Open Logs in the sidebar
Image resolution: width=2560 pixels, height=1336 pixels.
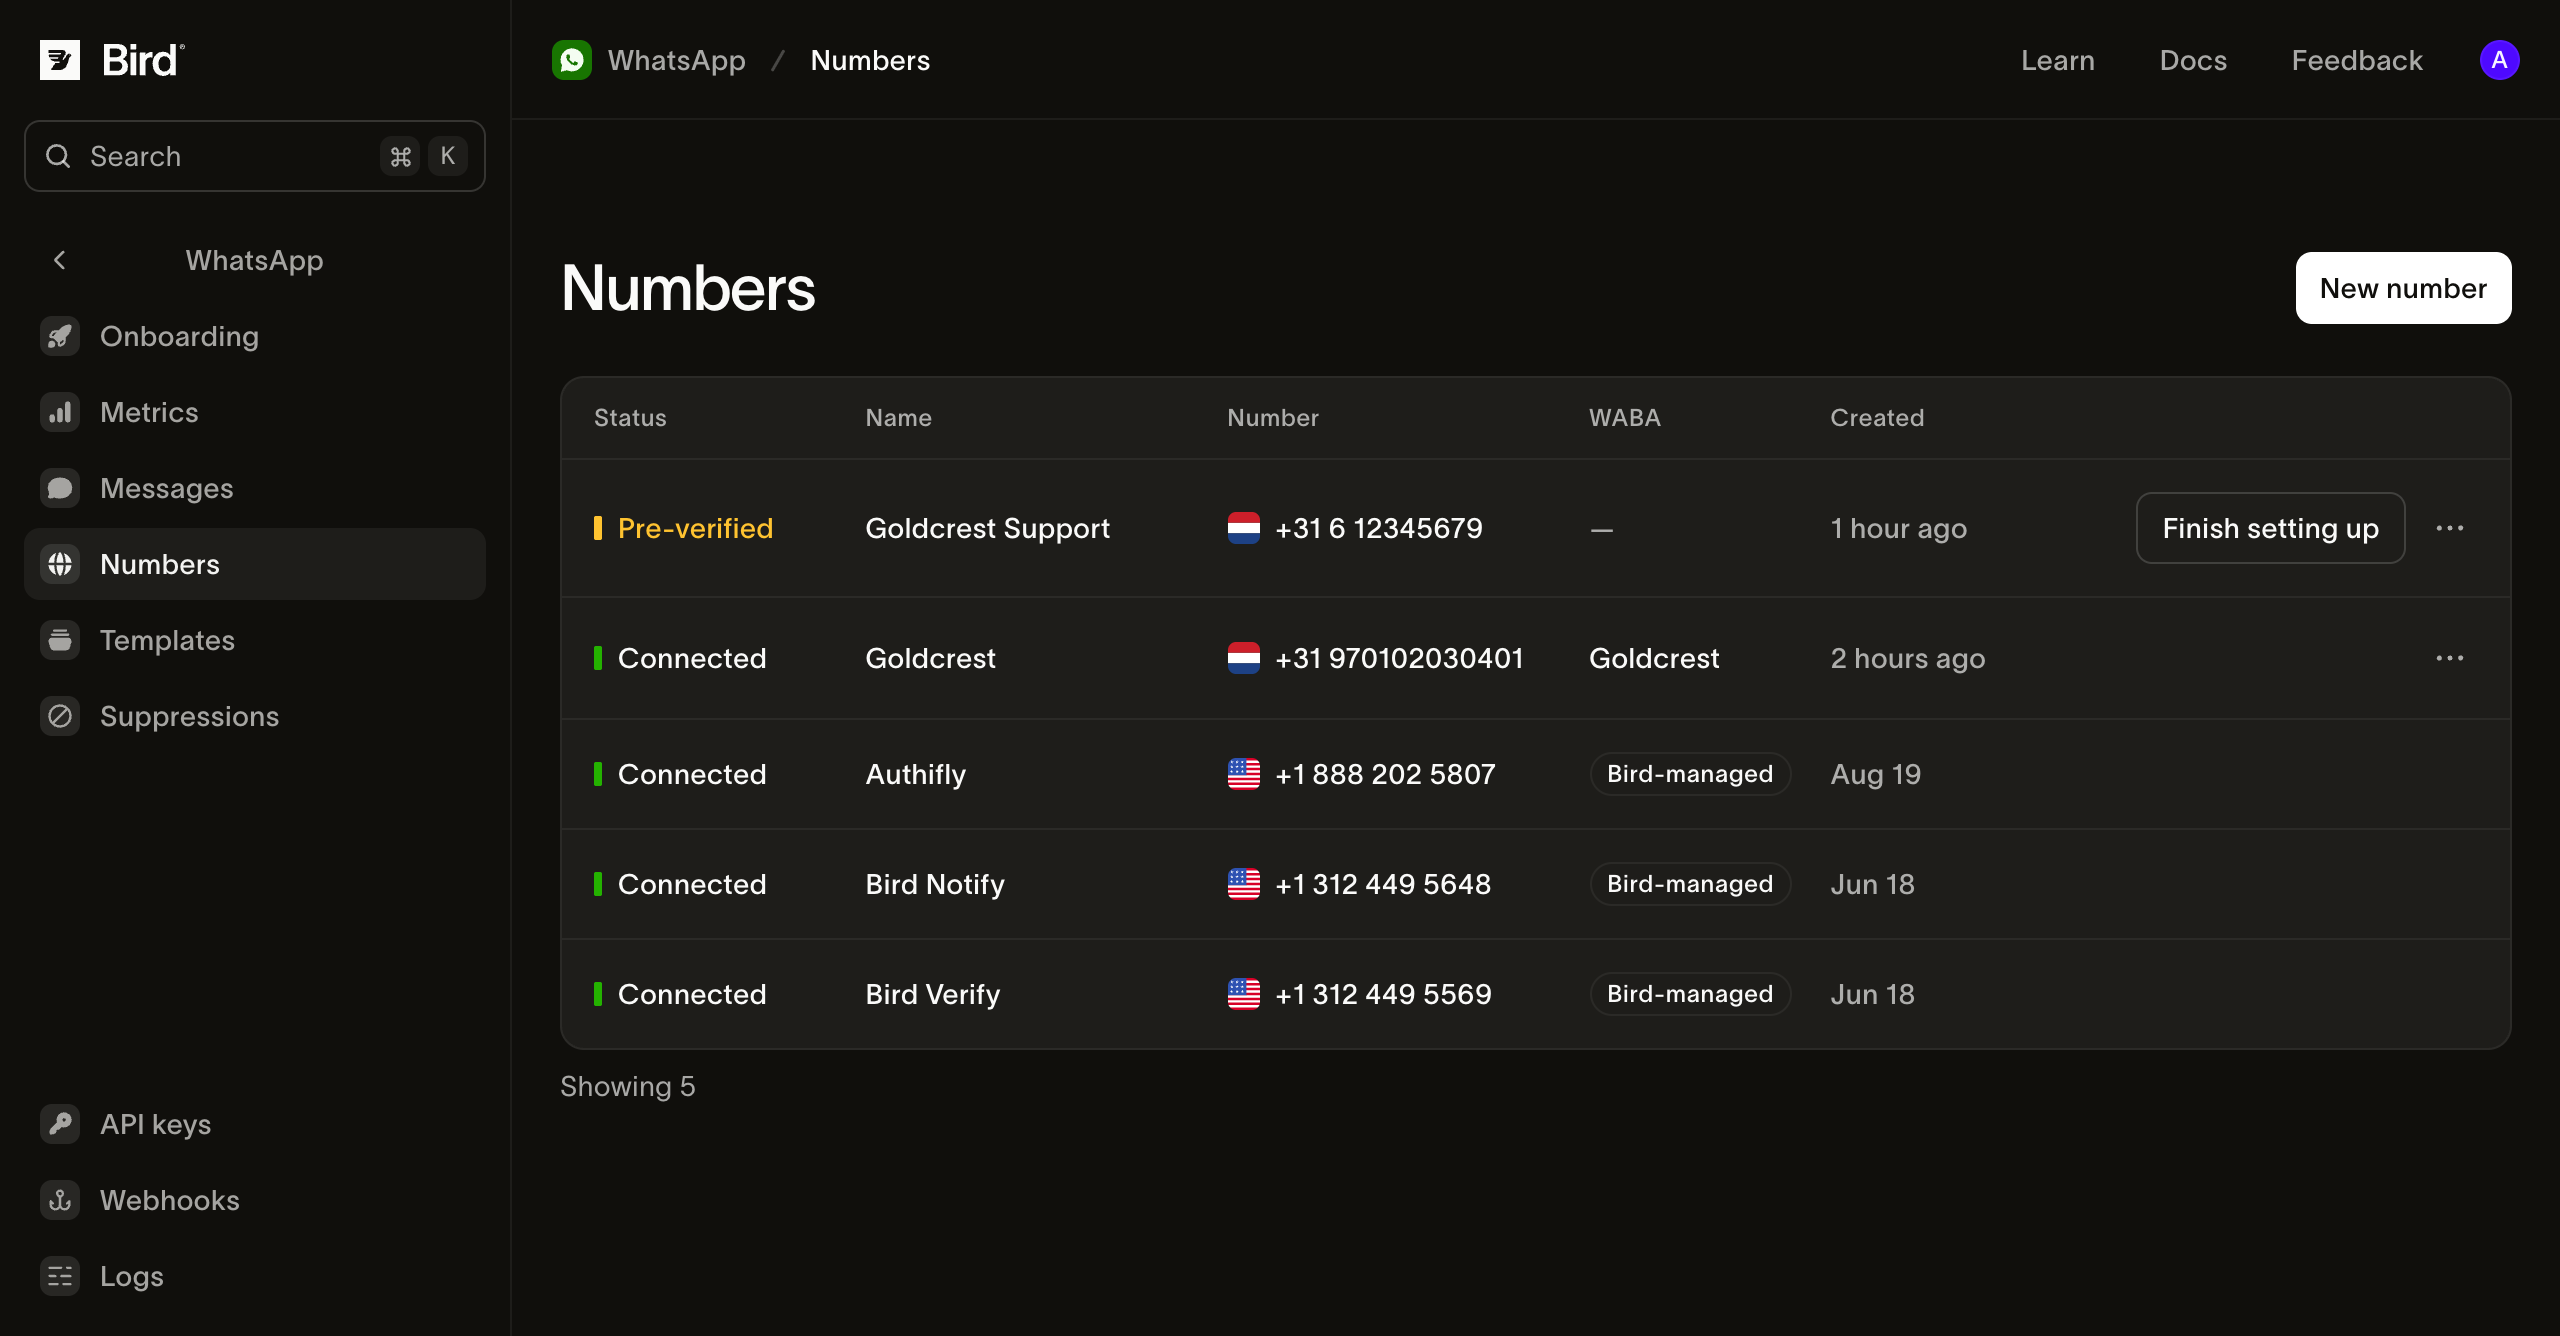click(255, 1276)
